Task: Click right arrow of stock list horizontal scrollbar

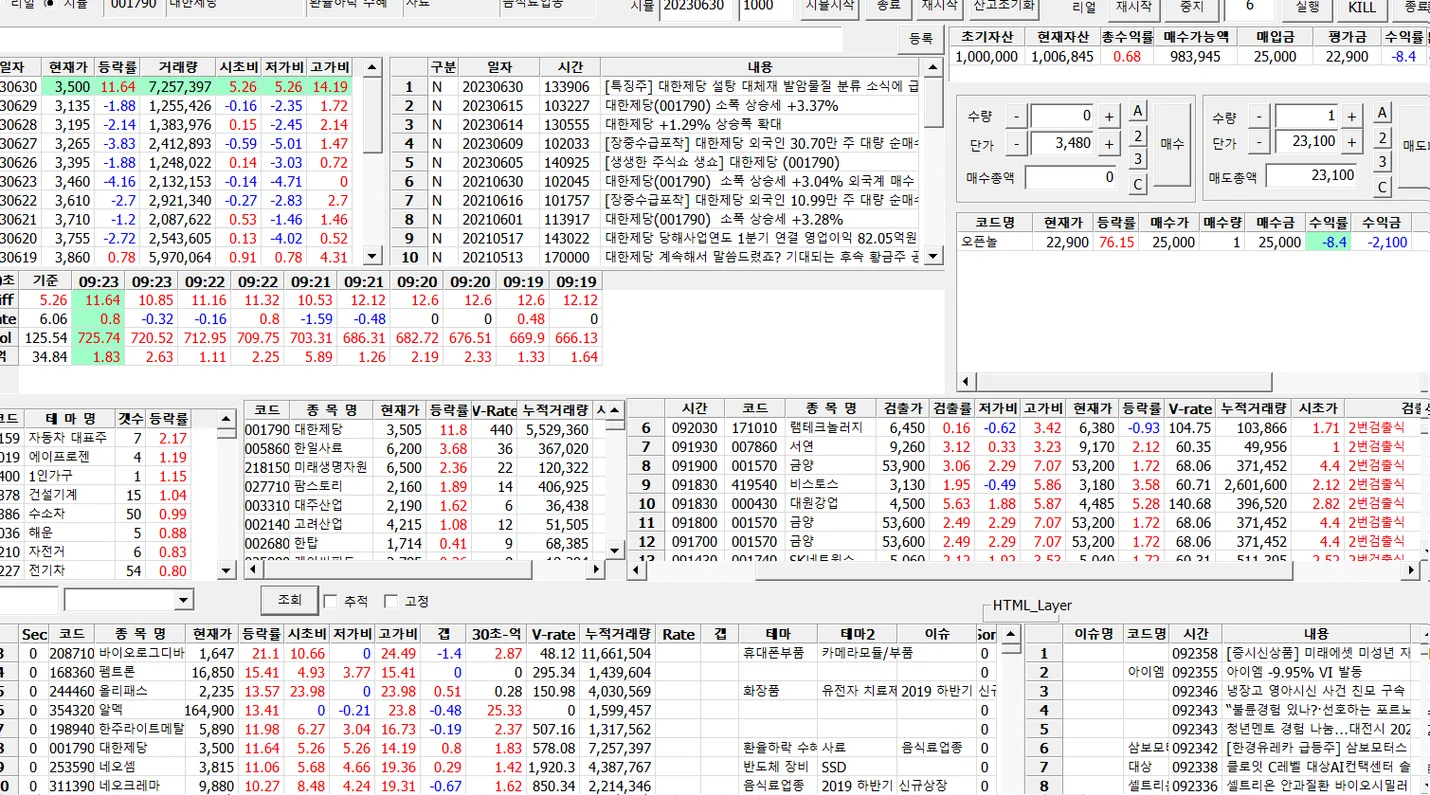Action: pyautogui.click(x=597, y=569)
